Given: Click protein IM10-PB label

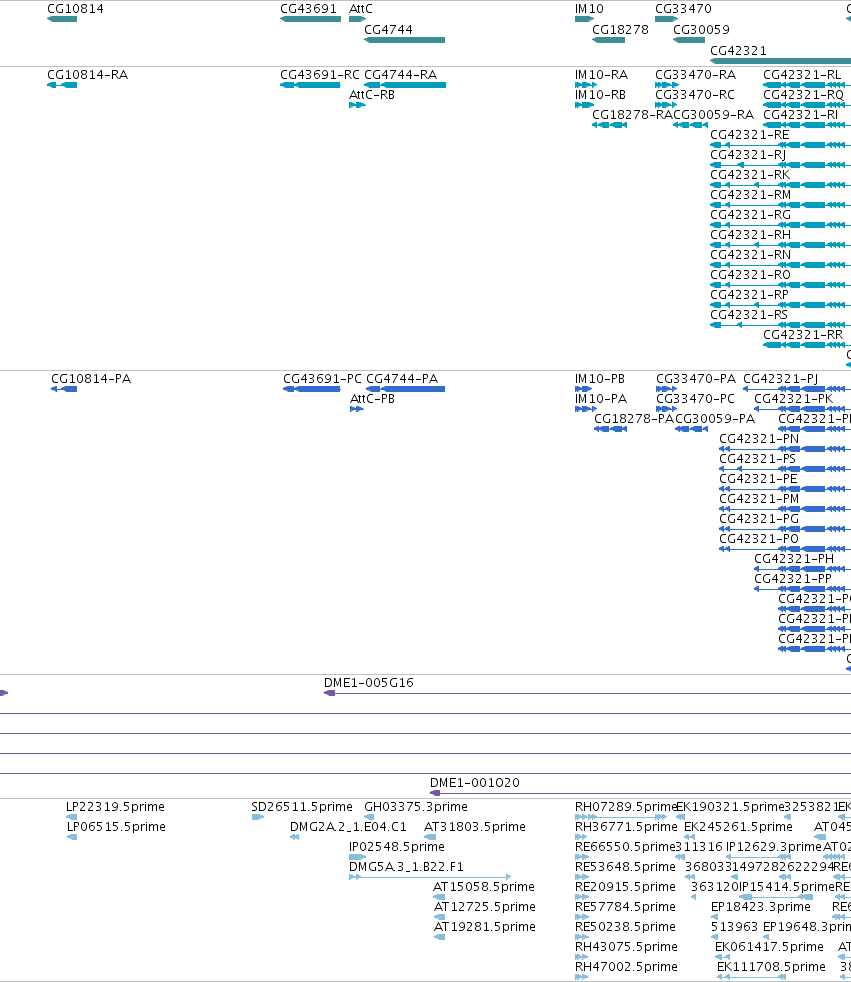Looking at the screenshot, I should coord(600,379).
